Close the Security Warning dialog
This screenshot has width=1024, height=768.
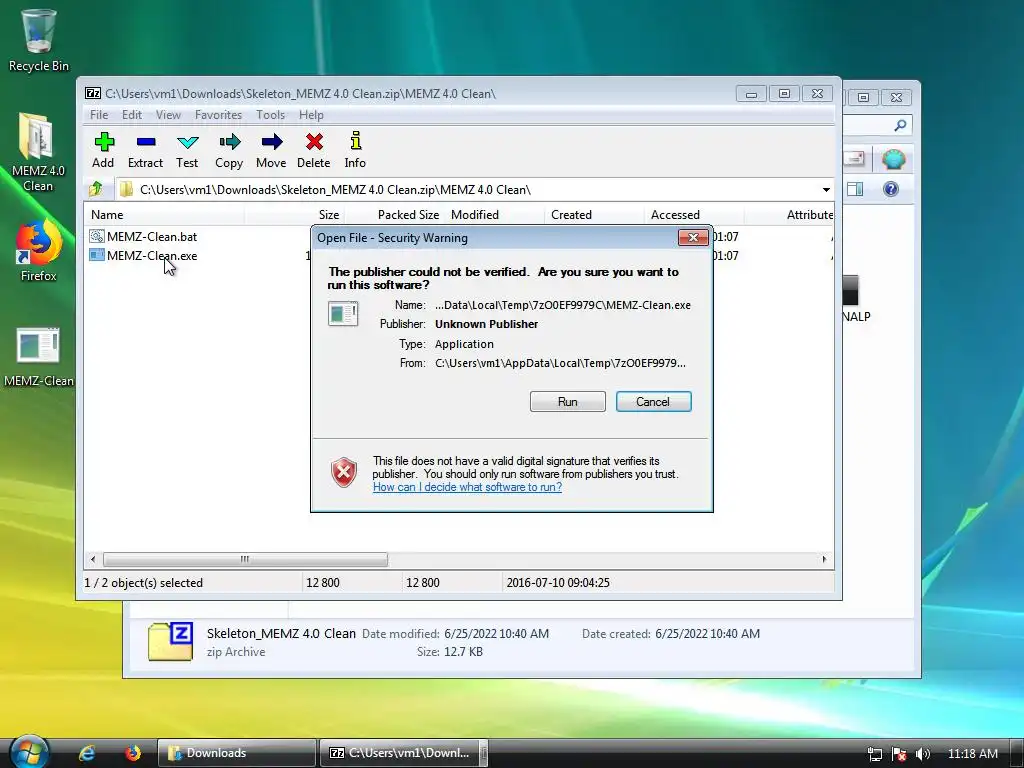(693, 238)
